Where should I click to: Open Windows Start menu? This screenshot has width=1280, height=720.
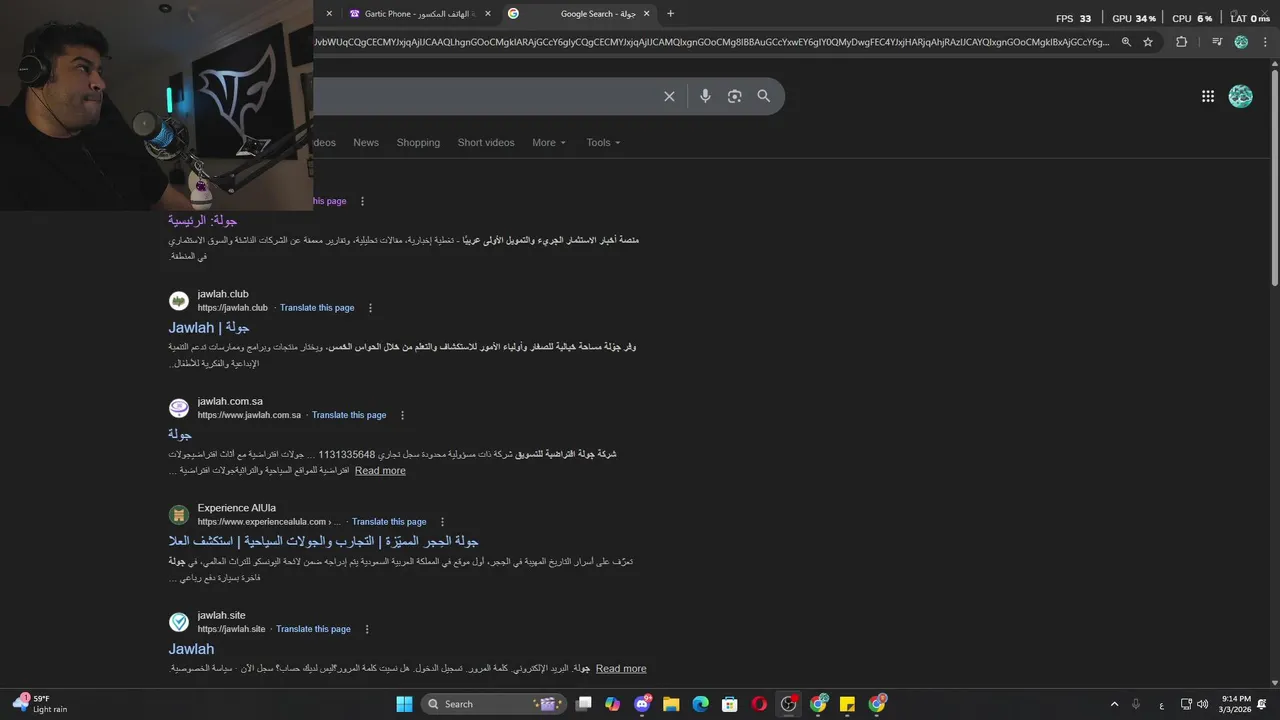[x=404, y=704]
